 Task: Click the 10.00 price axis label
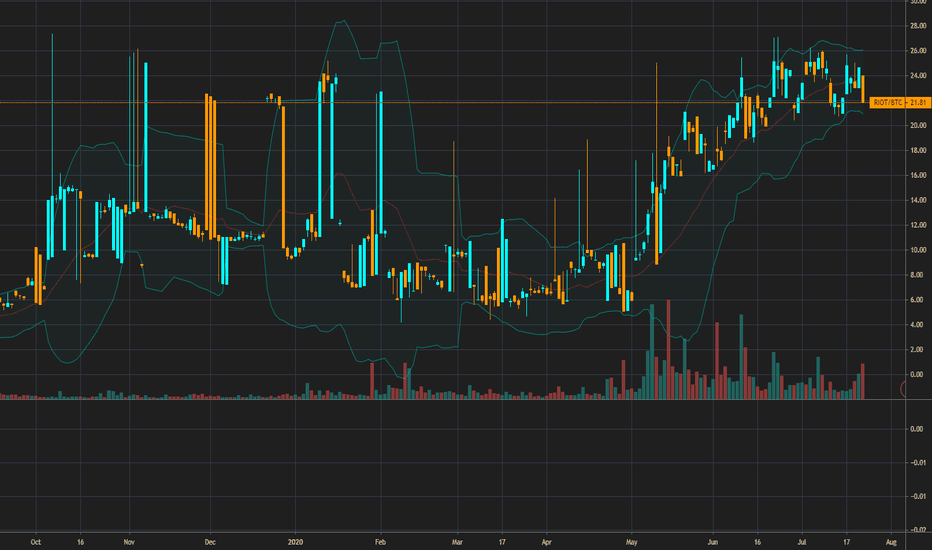(918, 250)
